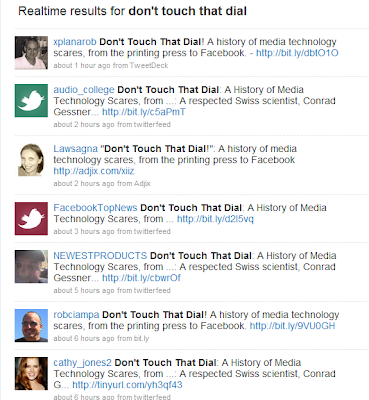The width and height of the screenshot is (369, 400).
Task: Open xplanarob's profile photo
Action: pos(31,53)
